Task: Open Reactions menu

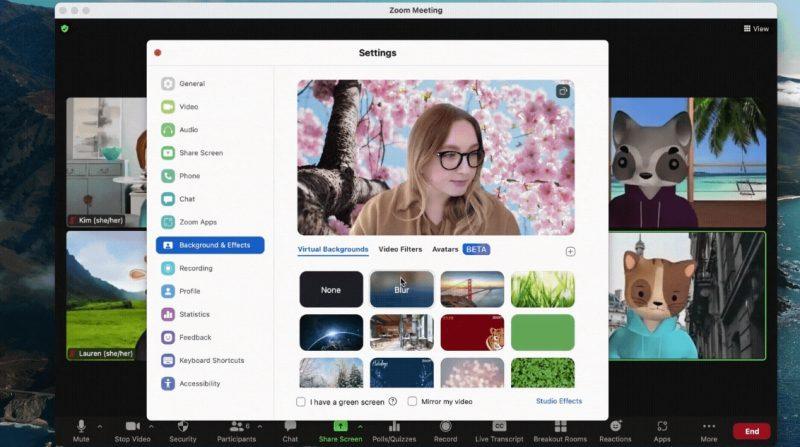Action: 615,431
